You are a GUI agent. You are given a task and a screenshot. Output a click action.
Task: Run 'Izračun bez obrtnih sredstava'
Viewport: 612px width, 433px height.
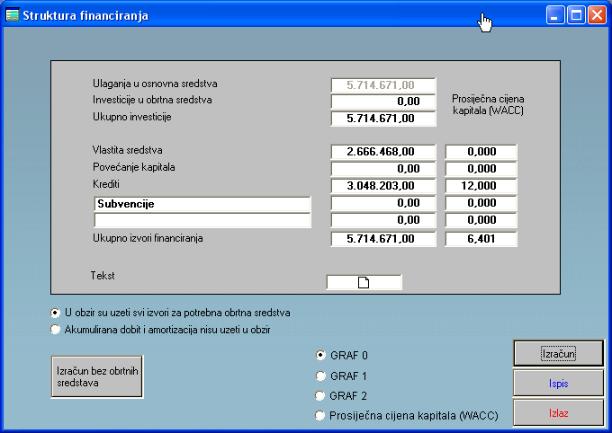(97, 377)
